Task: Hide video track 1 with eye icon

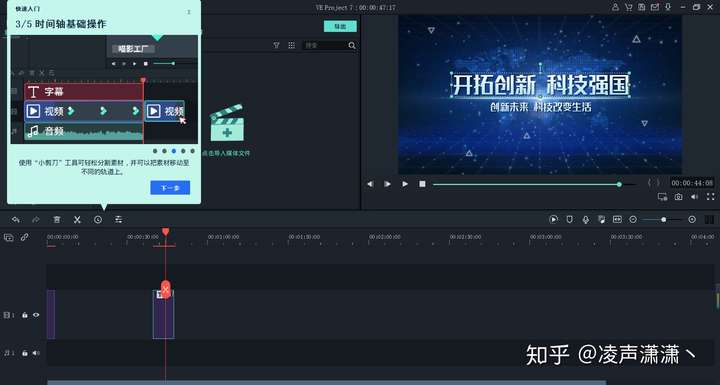Action: [x=36, y=315]
